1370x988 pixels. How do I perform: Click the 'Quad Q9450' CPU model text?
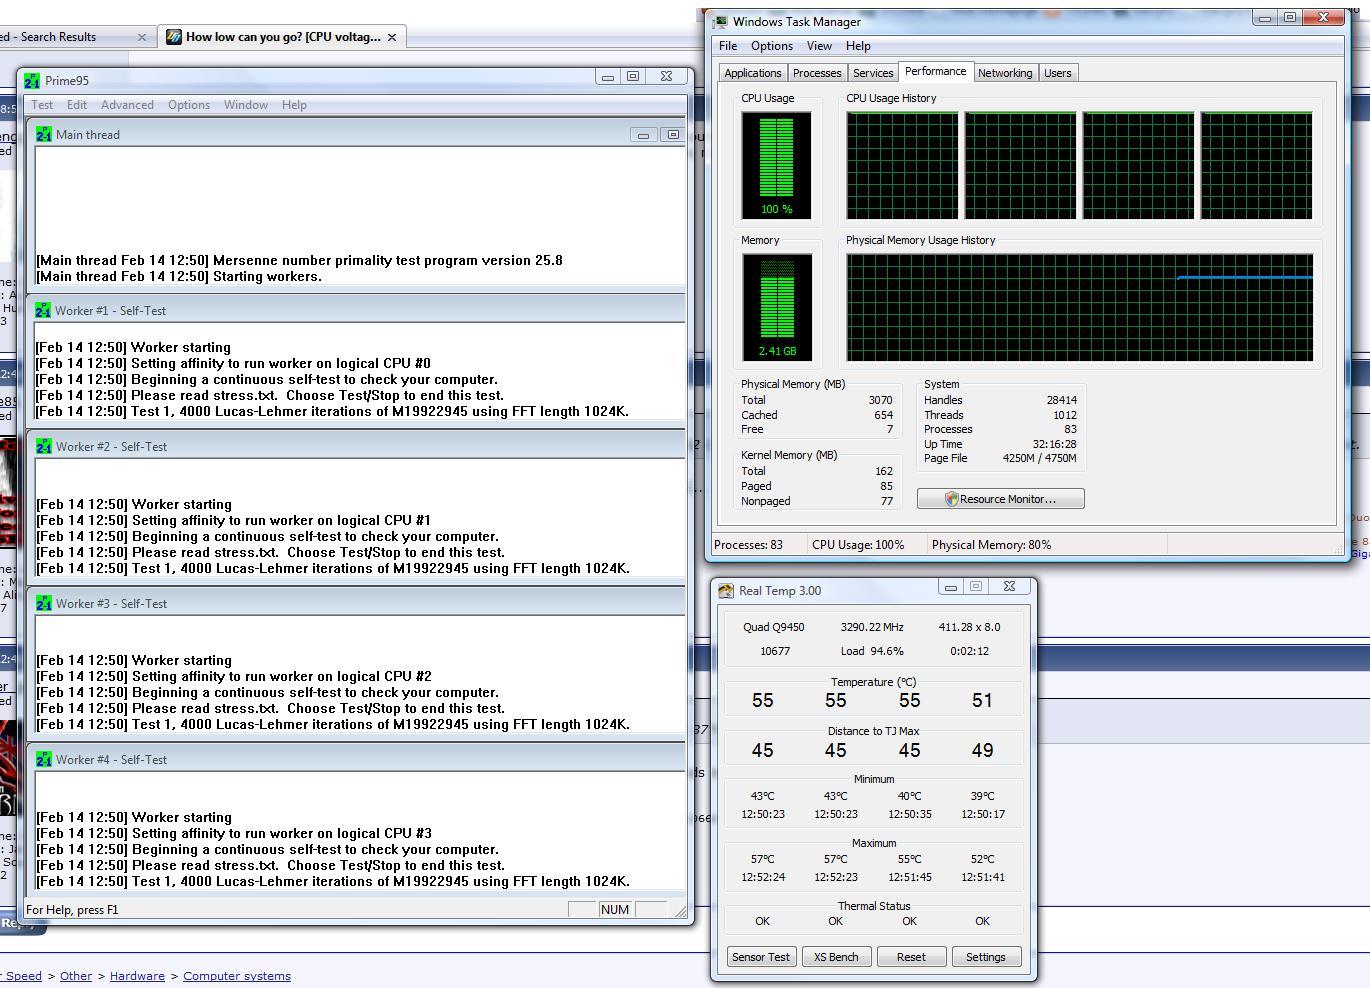(x=773, y=627)
